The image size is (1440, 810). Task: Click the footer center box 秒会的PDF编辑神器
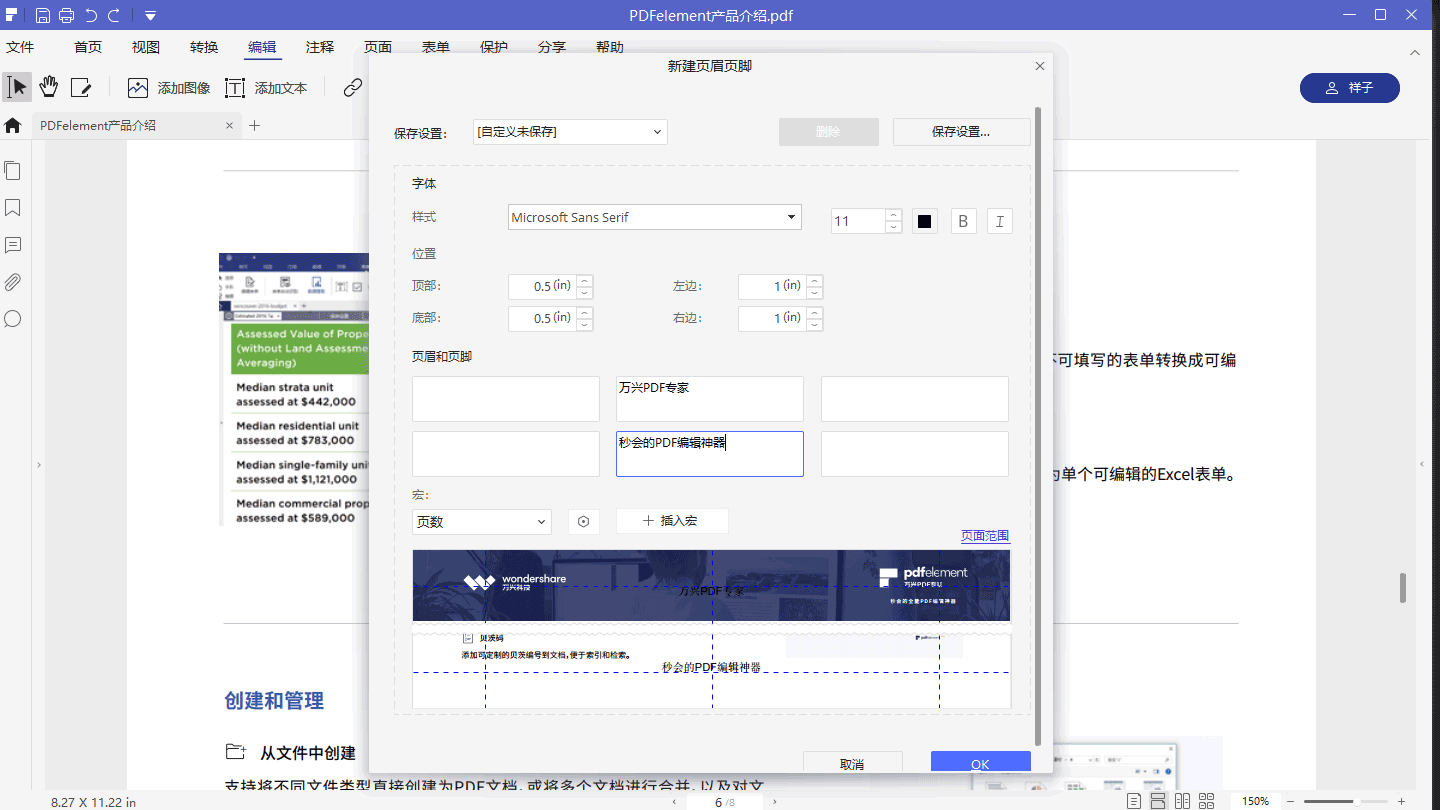click(710, 454)
